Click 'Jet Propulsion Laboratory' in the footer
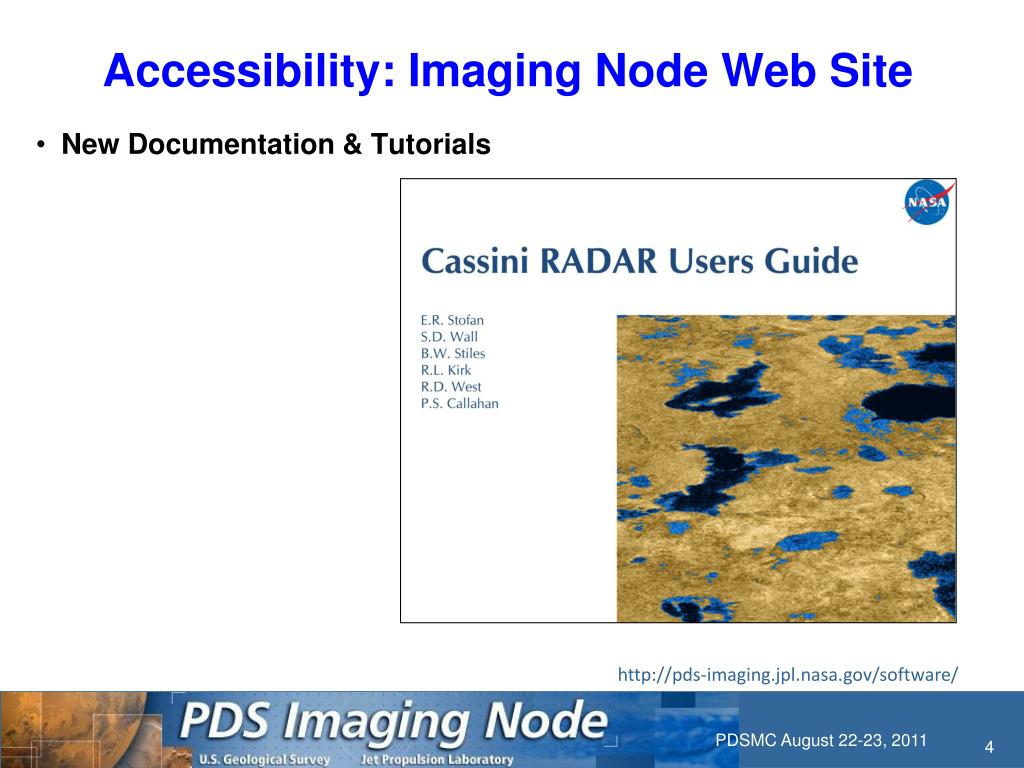The image size is (1024, 768). [437, 760]
